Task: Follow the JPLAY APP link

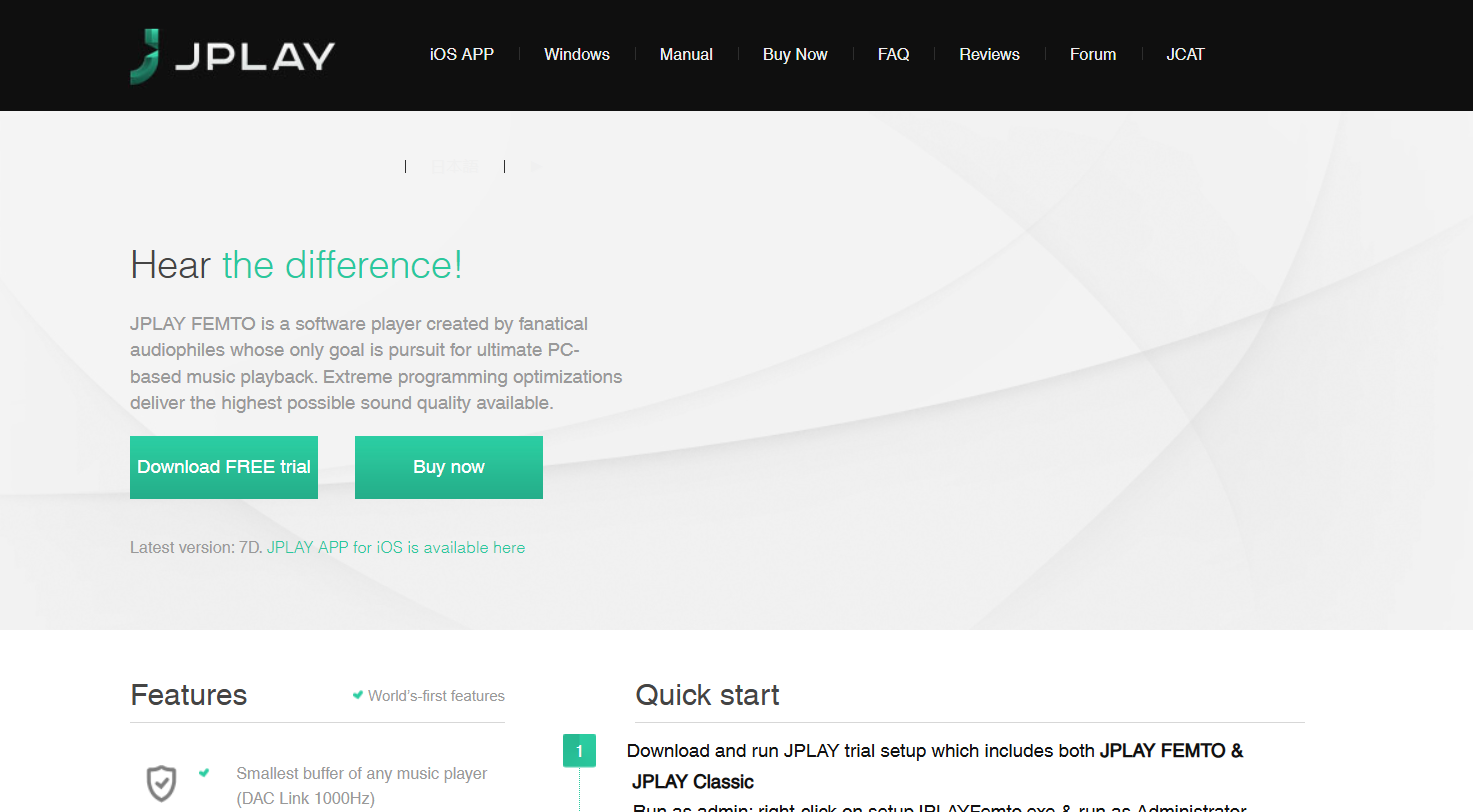Action: click(307, 547)
